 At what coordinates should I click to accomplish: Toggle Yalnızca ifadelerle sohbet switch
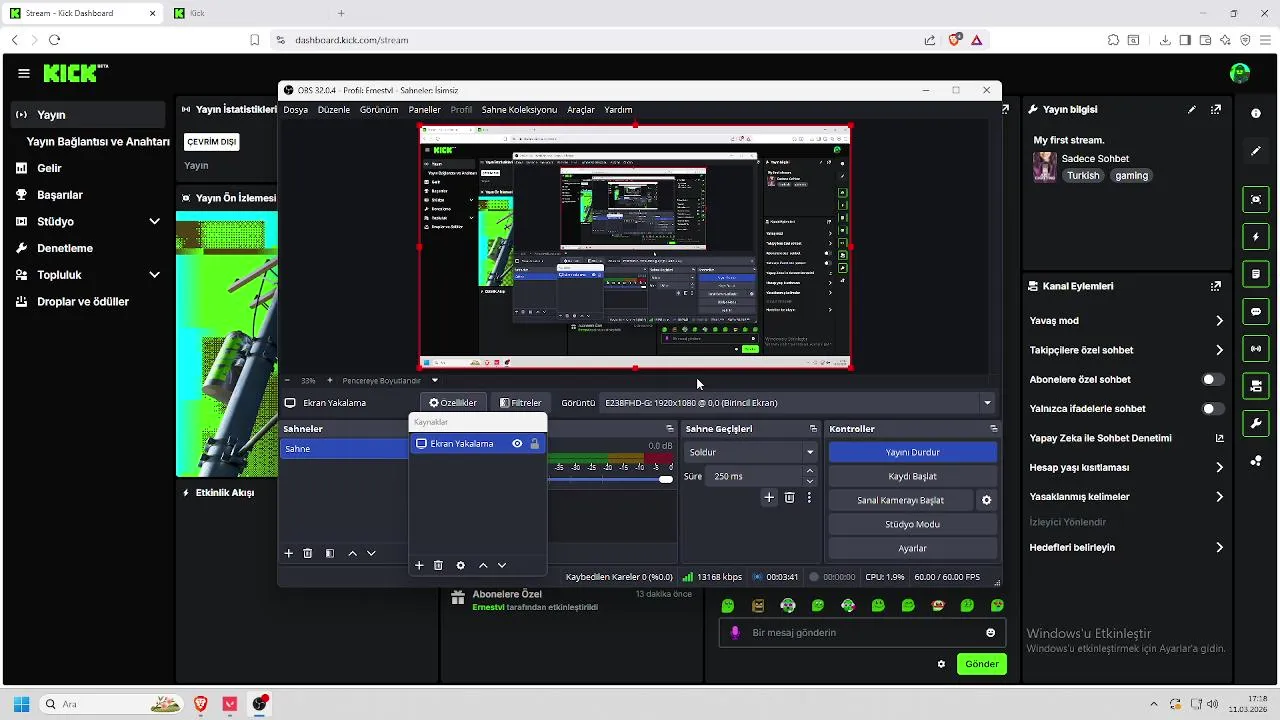[1213, 409]
